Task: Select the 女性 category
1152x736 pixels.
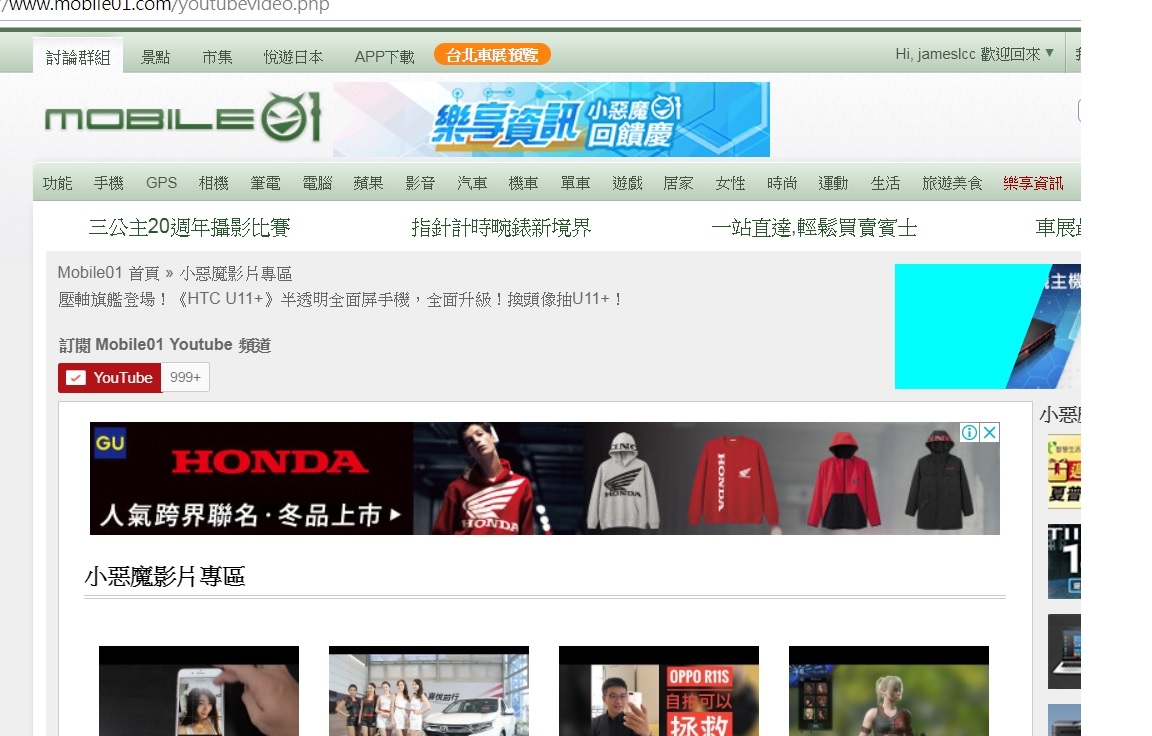Action: click(x=730, y=183)
